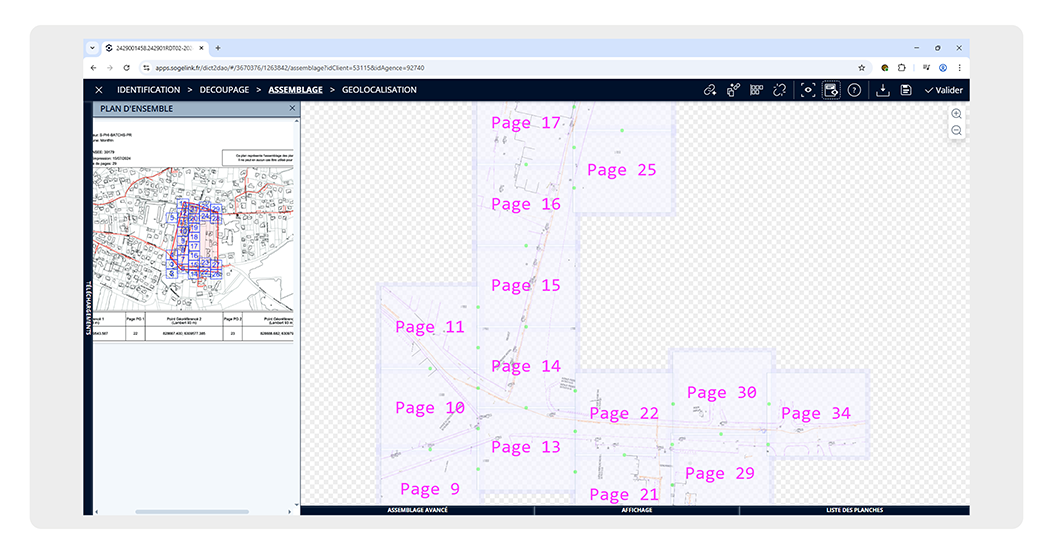Go to the IDENTIFICATION step
This screenshot has height=554, width=1053.
coord(148,90)
